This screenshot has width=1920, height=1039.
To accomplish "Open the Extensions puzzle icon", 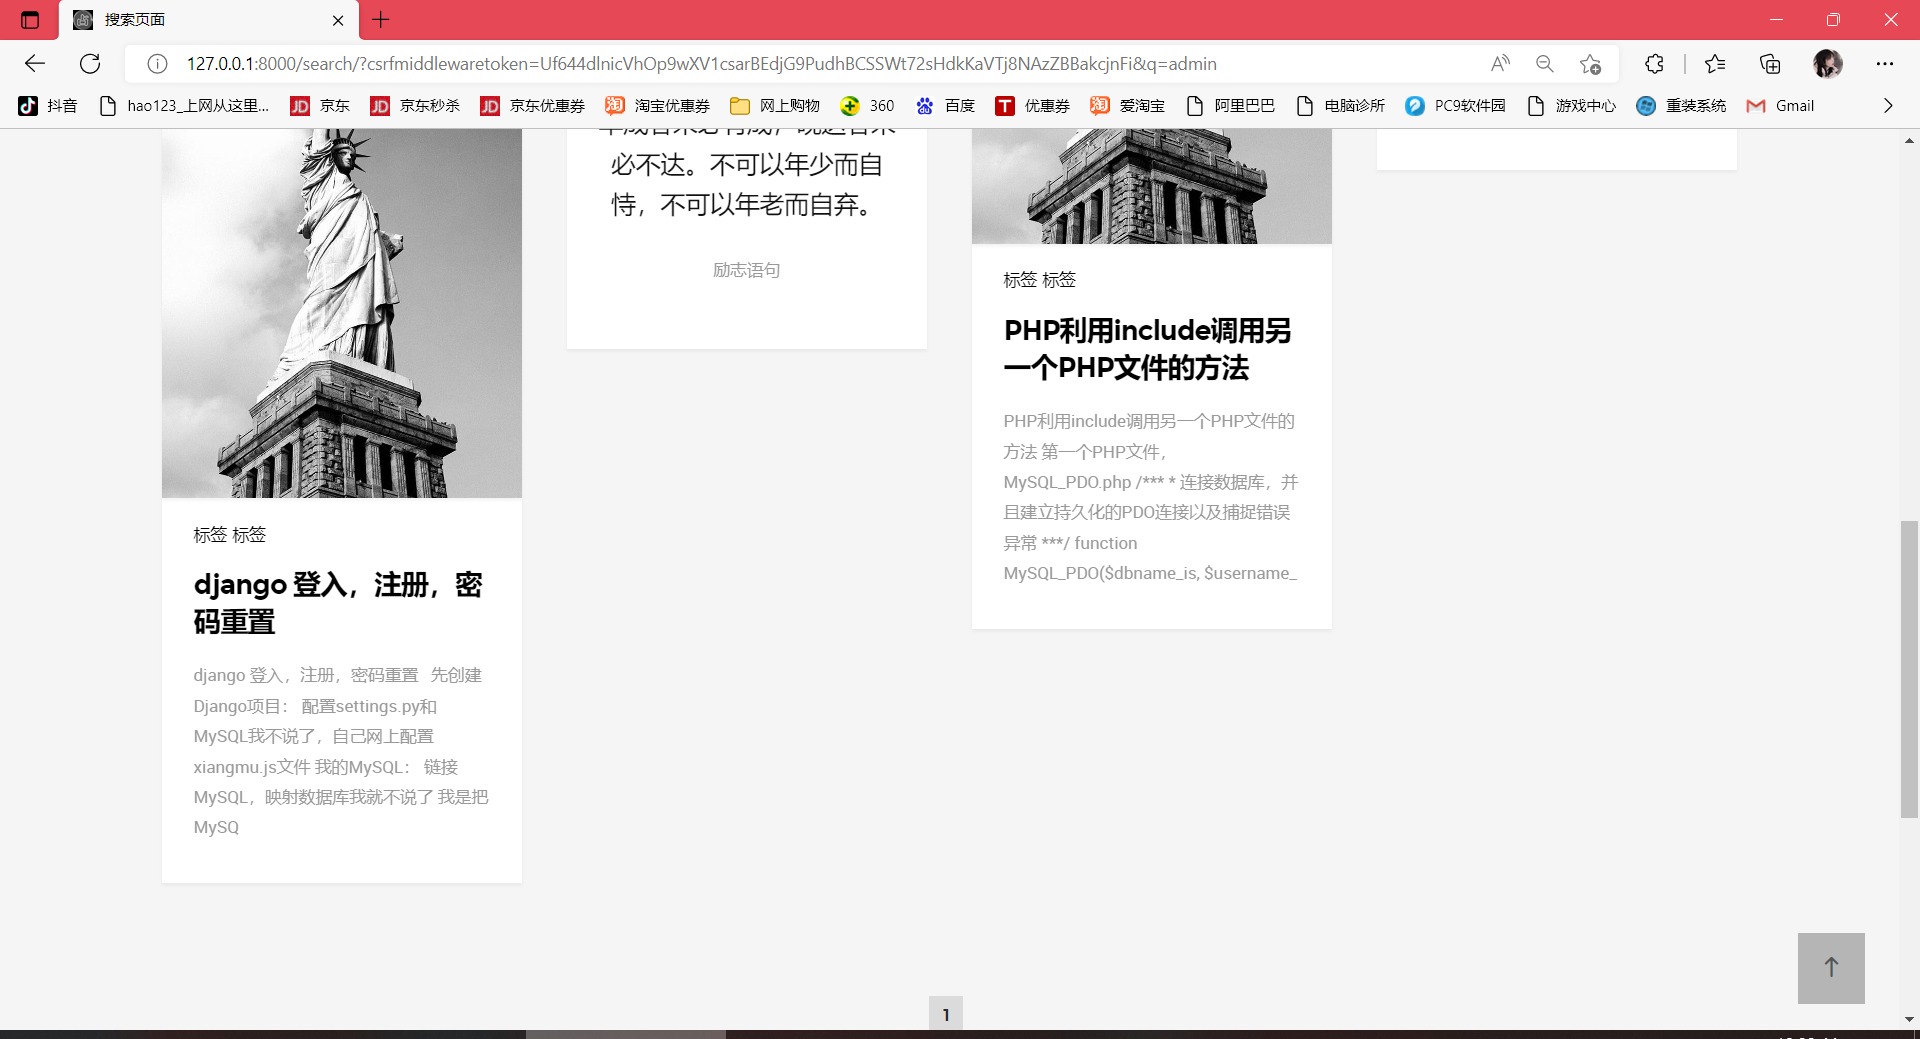I will 1654,64.
